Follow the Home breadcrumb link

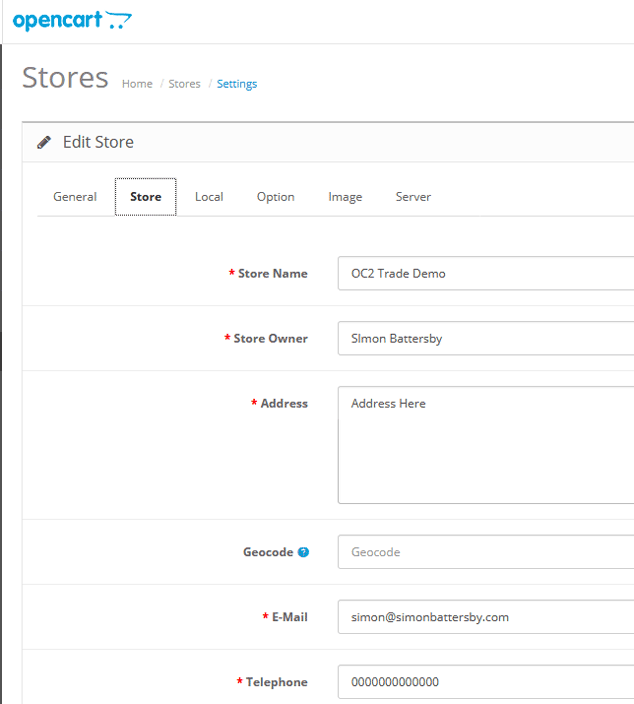tap(137, 84)
